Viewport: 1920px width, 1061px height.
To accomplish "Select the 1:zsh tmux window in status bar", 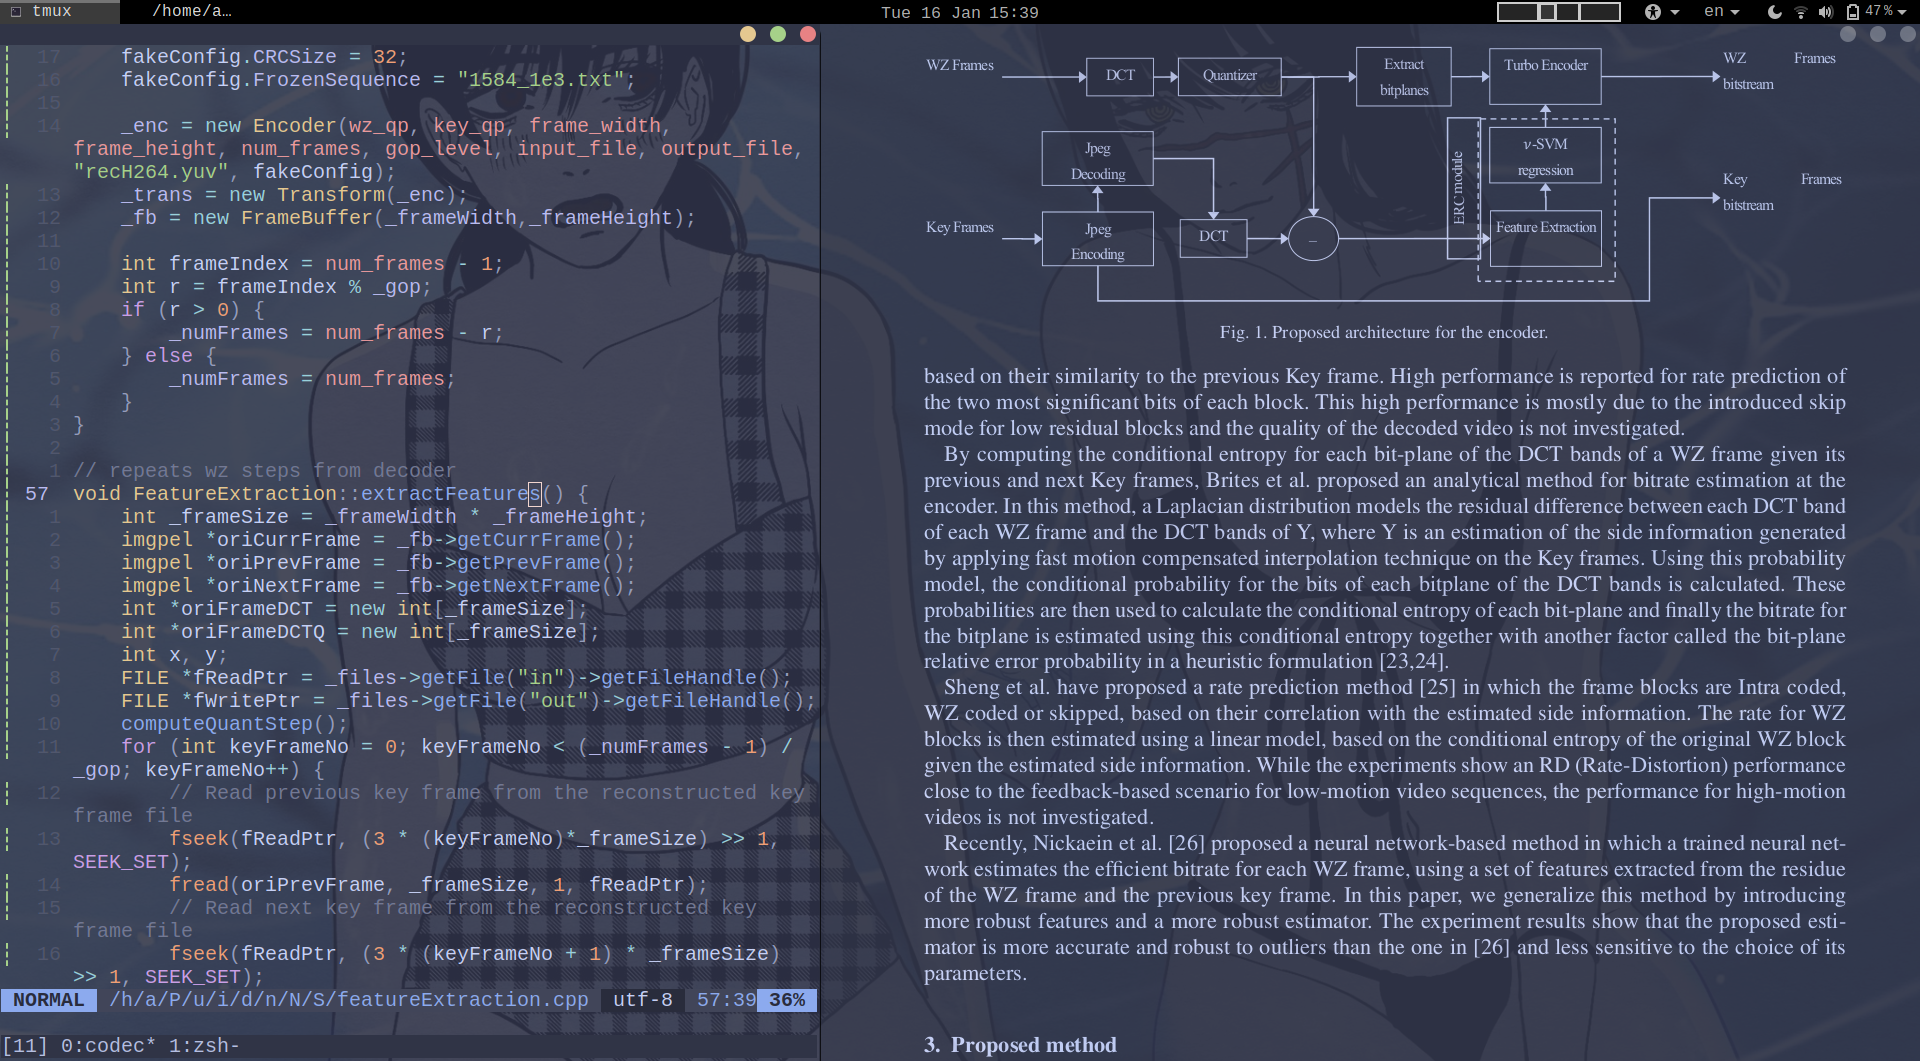I will [x=203, y=1046].
